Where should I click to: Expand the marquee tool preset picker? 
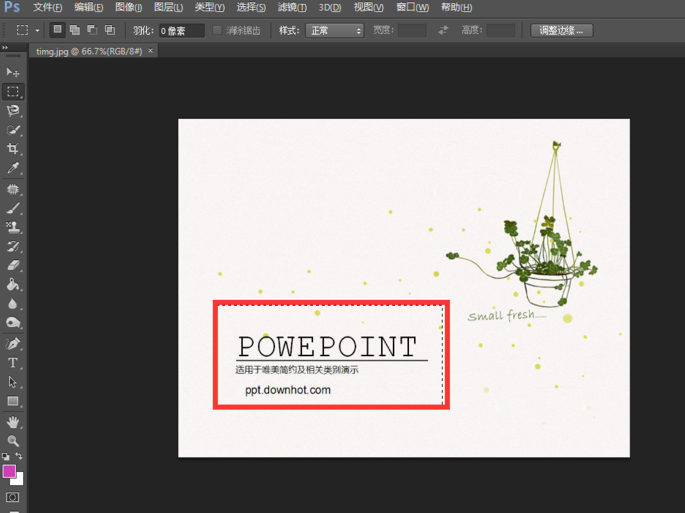coord(37,31)
